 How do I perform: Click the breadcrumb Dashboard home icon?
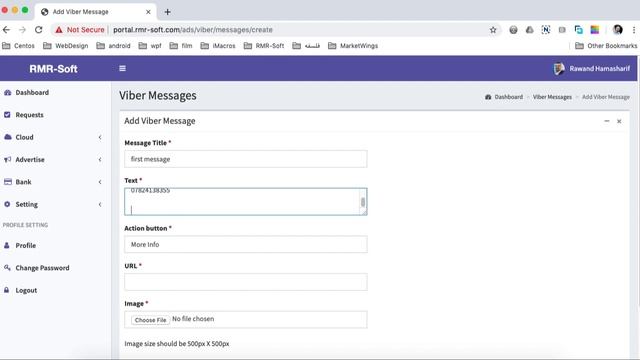[488, 97]
